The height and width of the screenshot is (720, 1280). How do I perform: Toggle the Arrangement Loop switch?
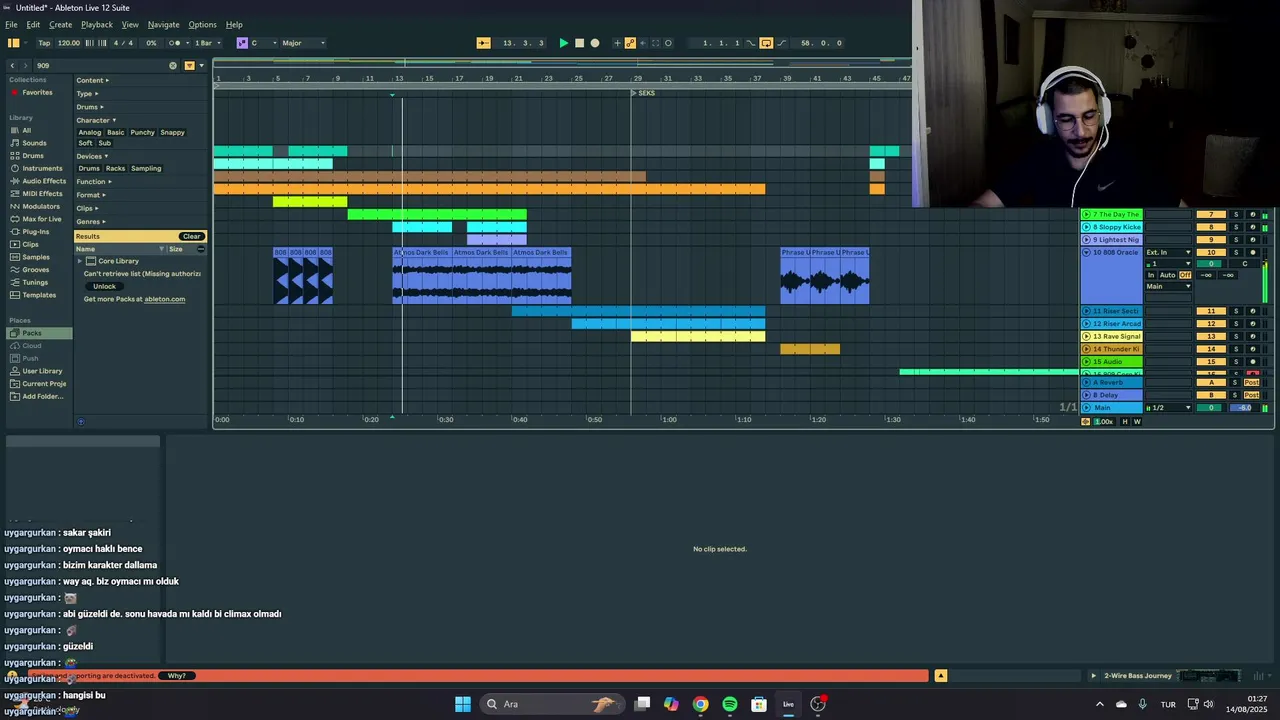pos(766,43)
